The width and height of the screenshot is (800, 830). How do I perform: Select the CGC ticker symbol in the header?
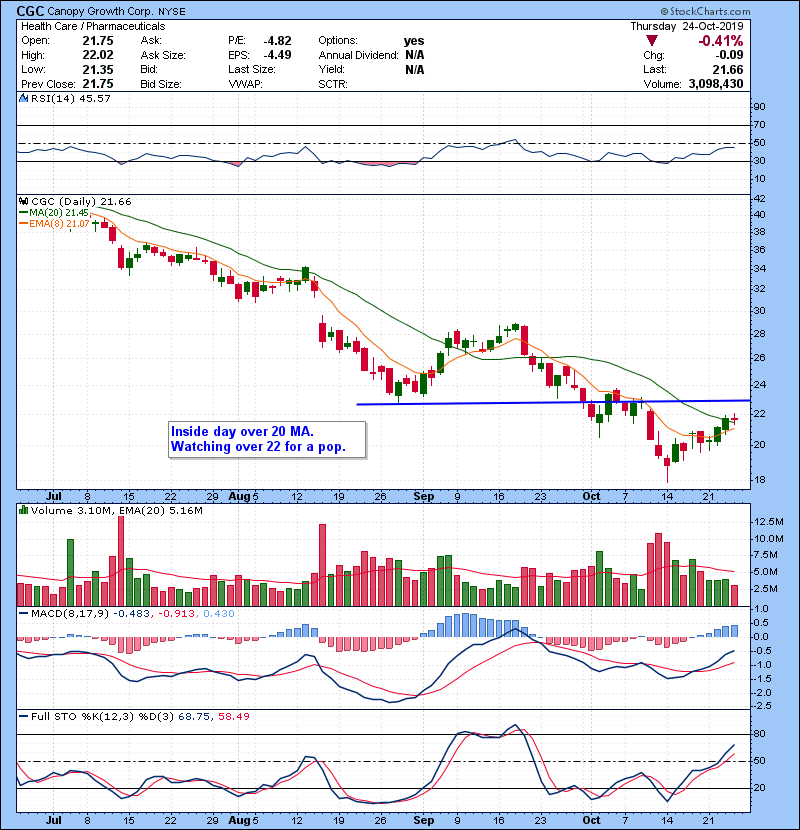pyautogui.click(x=30, y=11)
